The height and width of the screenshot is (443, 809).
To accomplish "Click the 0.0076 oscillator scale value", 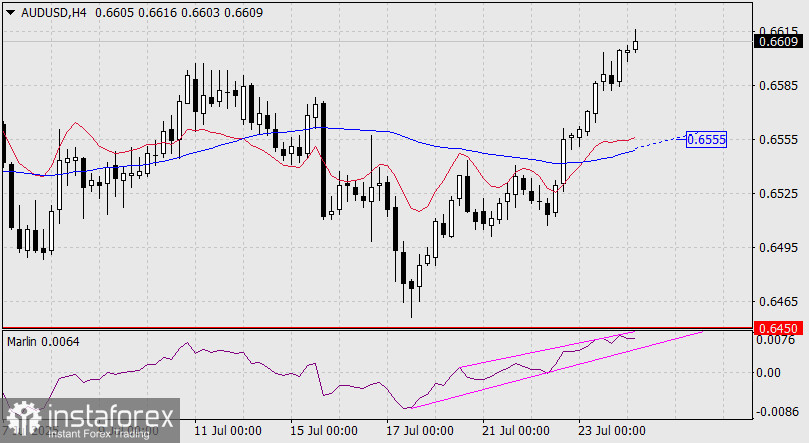I will [x=775, y=340].
